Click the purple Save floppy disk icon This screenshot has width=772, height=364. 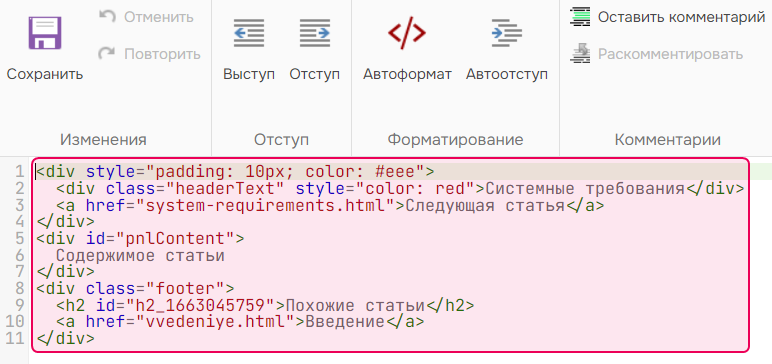pos(45,33)
